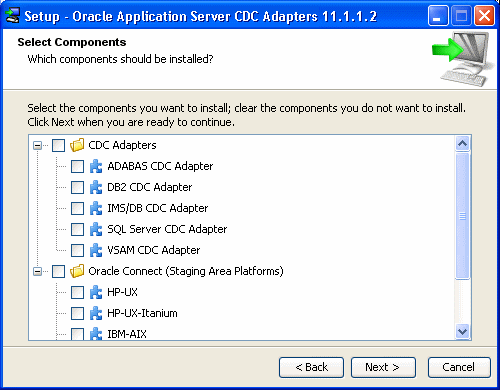500x390 pixels.
Task: Enable the HP-UX checkbox
Action: 77,292
